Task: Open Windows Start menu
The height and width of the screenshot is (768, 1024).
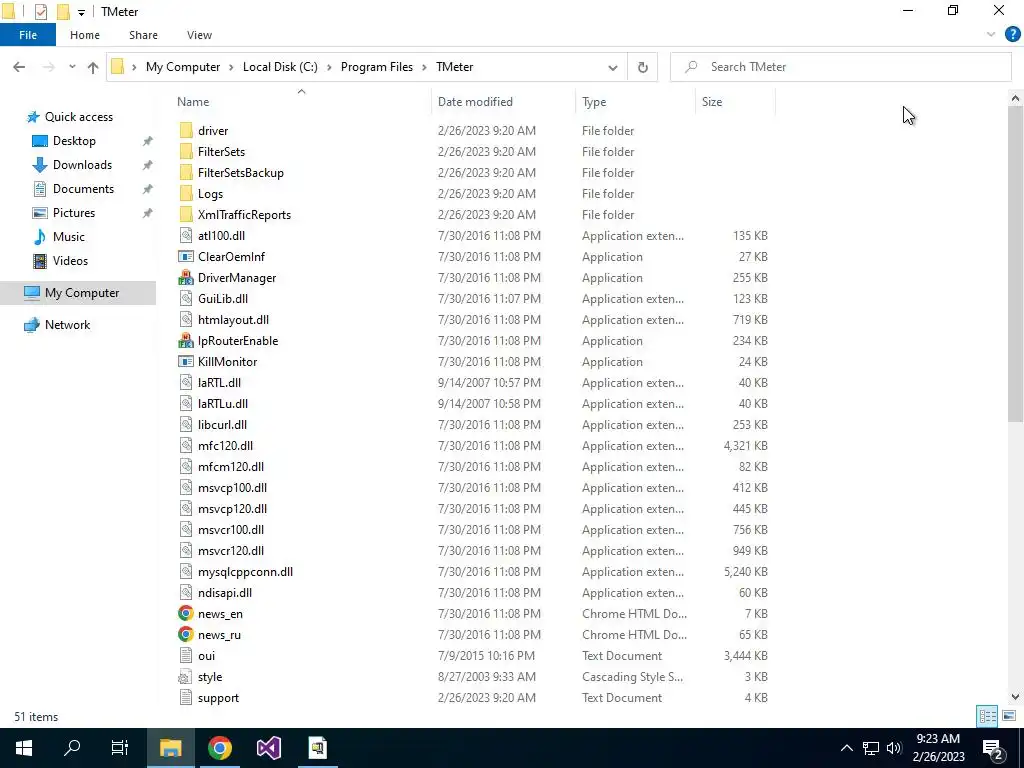Action: tap(24, 748)
